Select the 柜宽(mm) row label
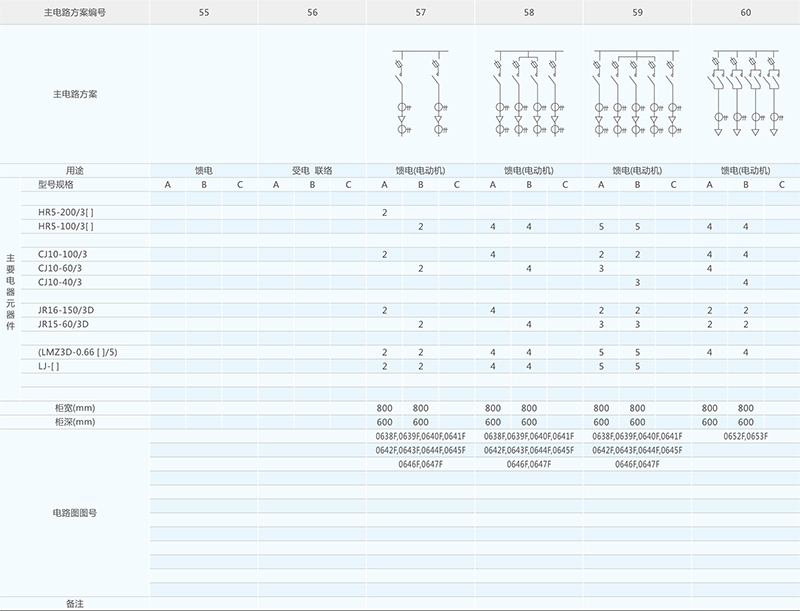The image size is (800, 611). [75, 408]
